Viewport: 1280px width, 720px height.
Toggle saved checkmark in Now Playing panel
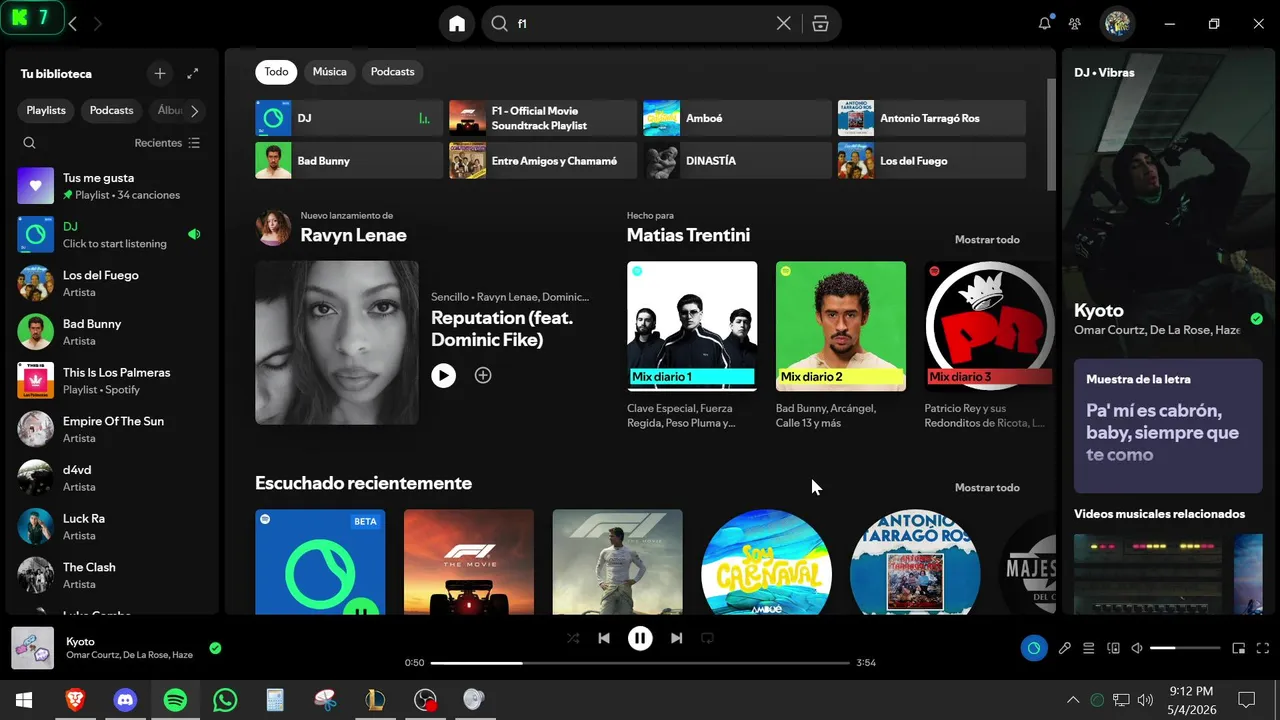1257,319
